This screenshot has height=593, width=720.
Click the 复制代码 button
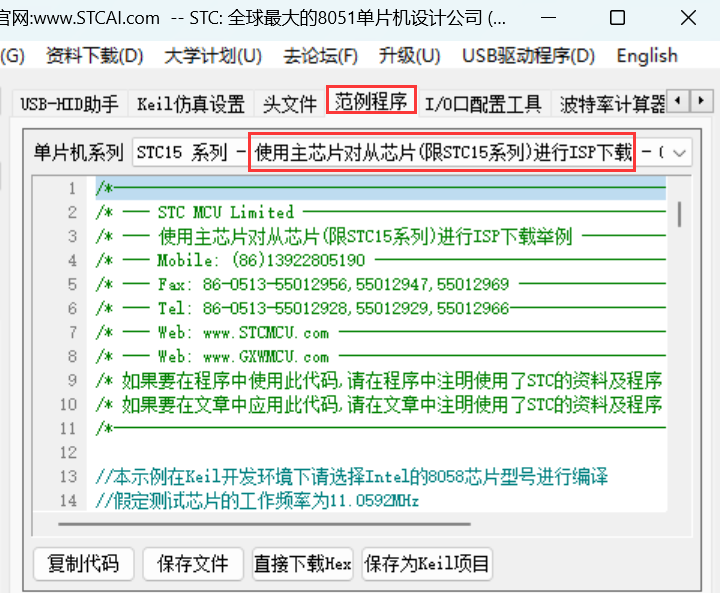pyautogui.click(x=84, y=564)
